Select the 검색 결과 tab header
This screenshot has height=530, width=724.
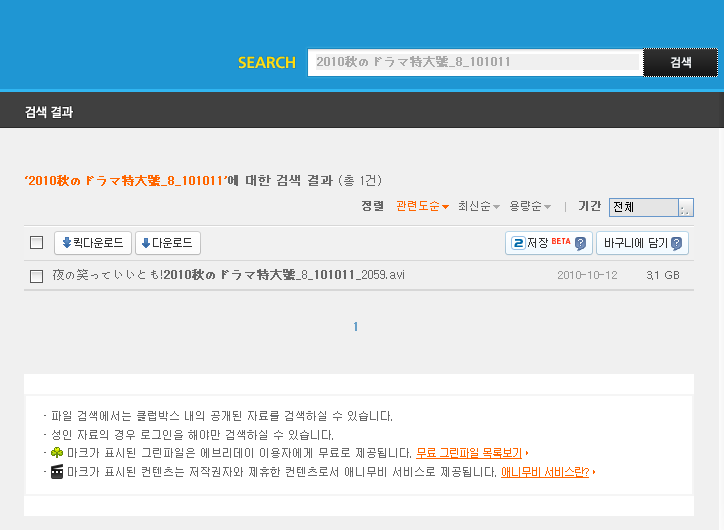[x=49, y=112]
